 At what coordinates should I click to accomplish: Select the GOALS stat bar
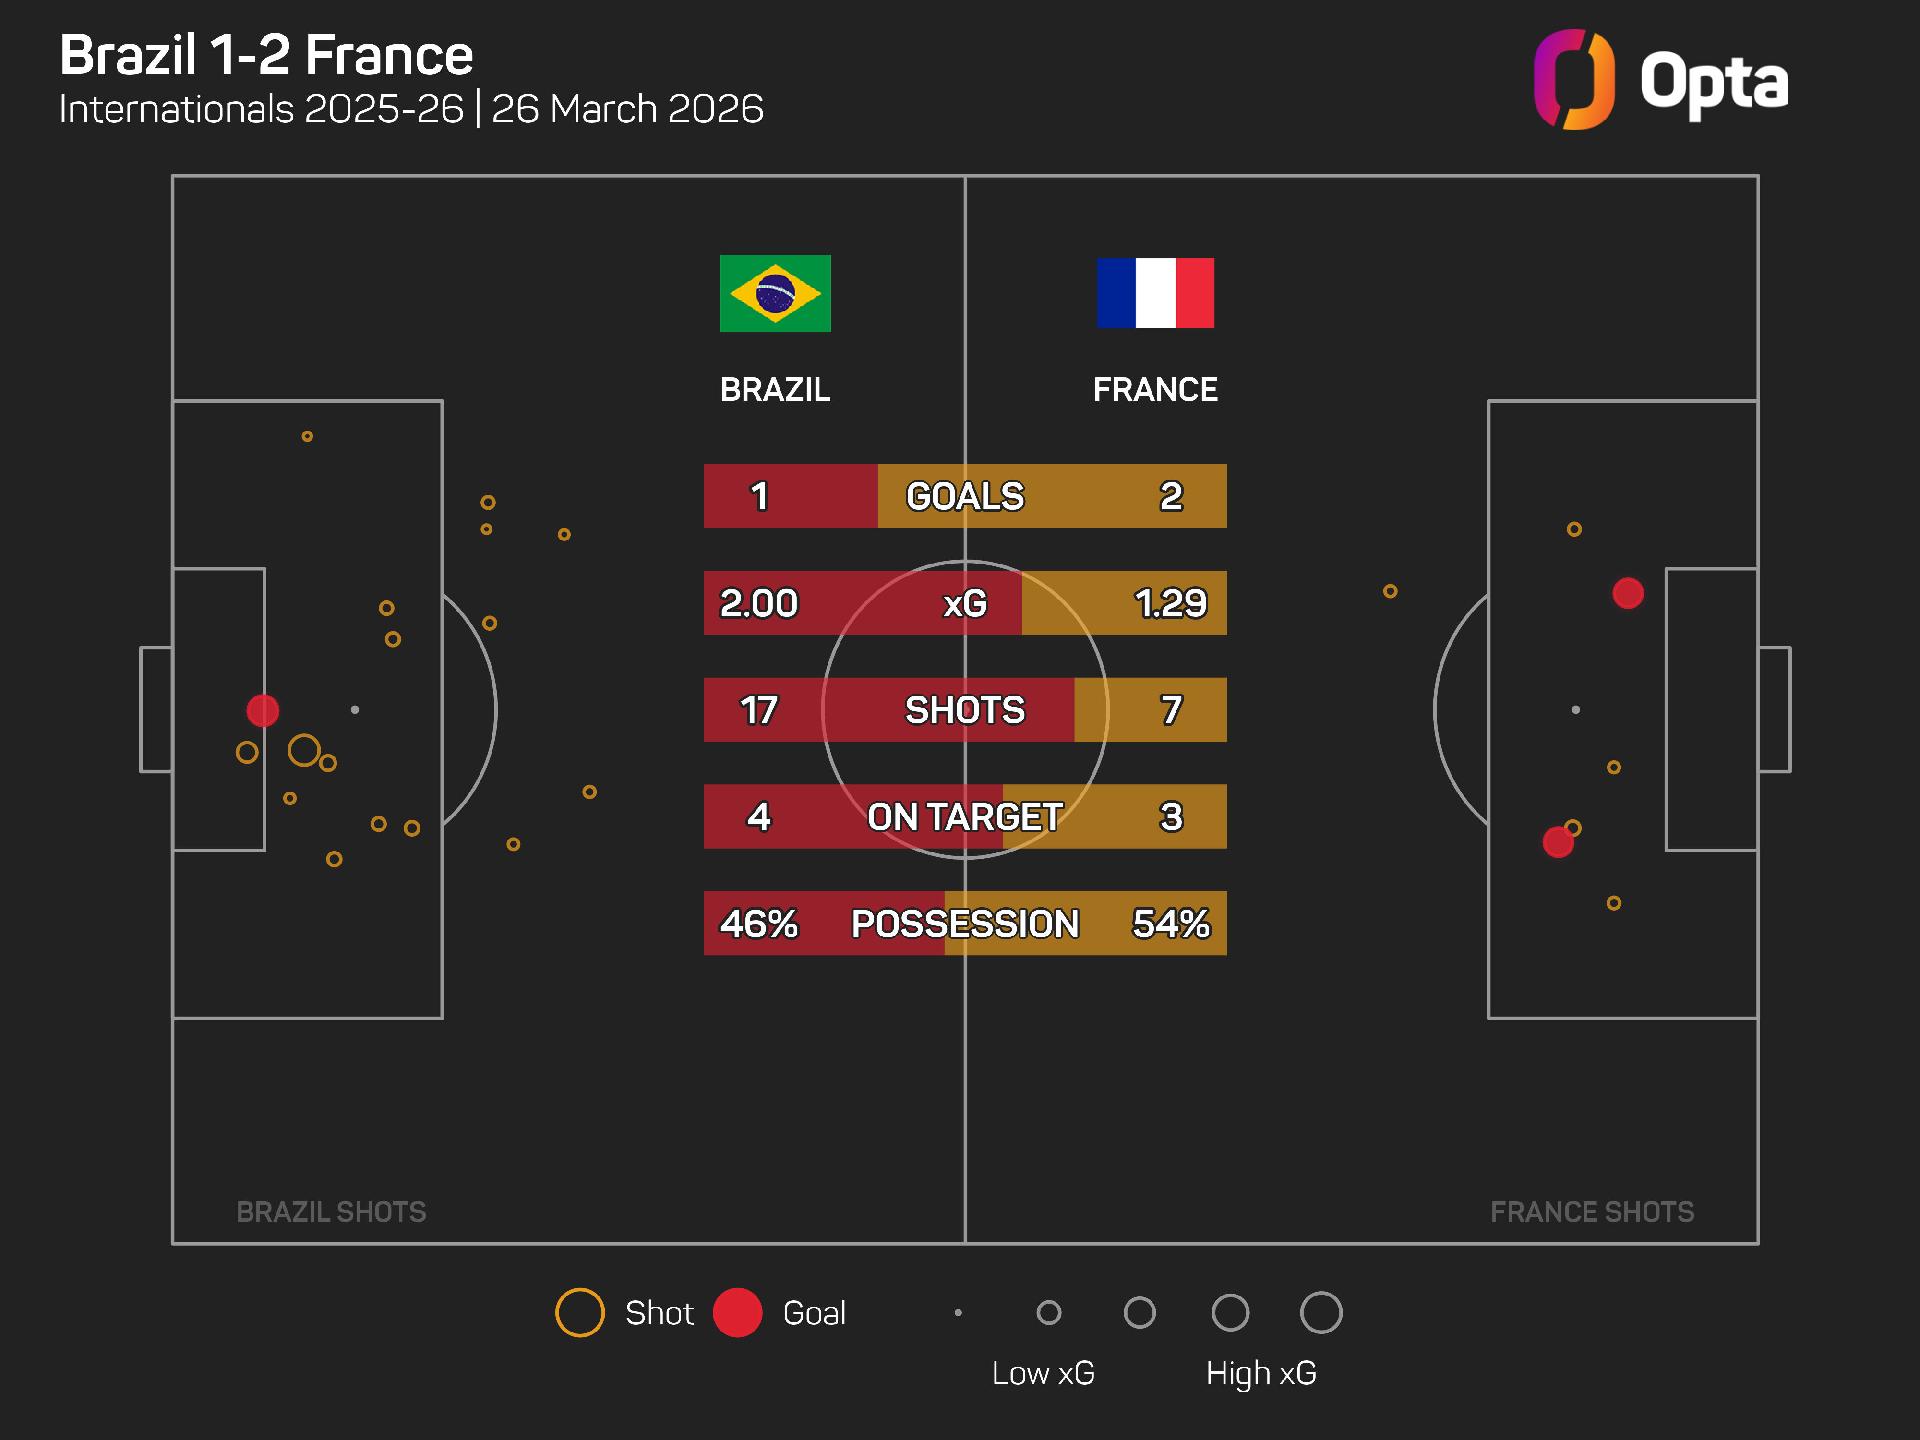(x=965, y=496)
